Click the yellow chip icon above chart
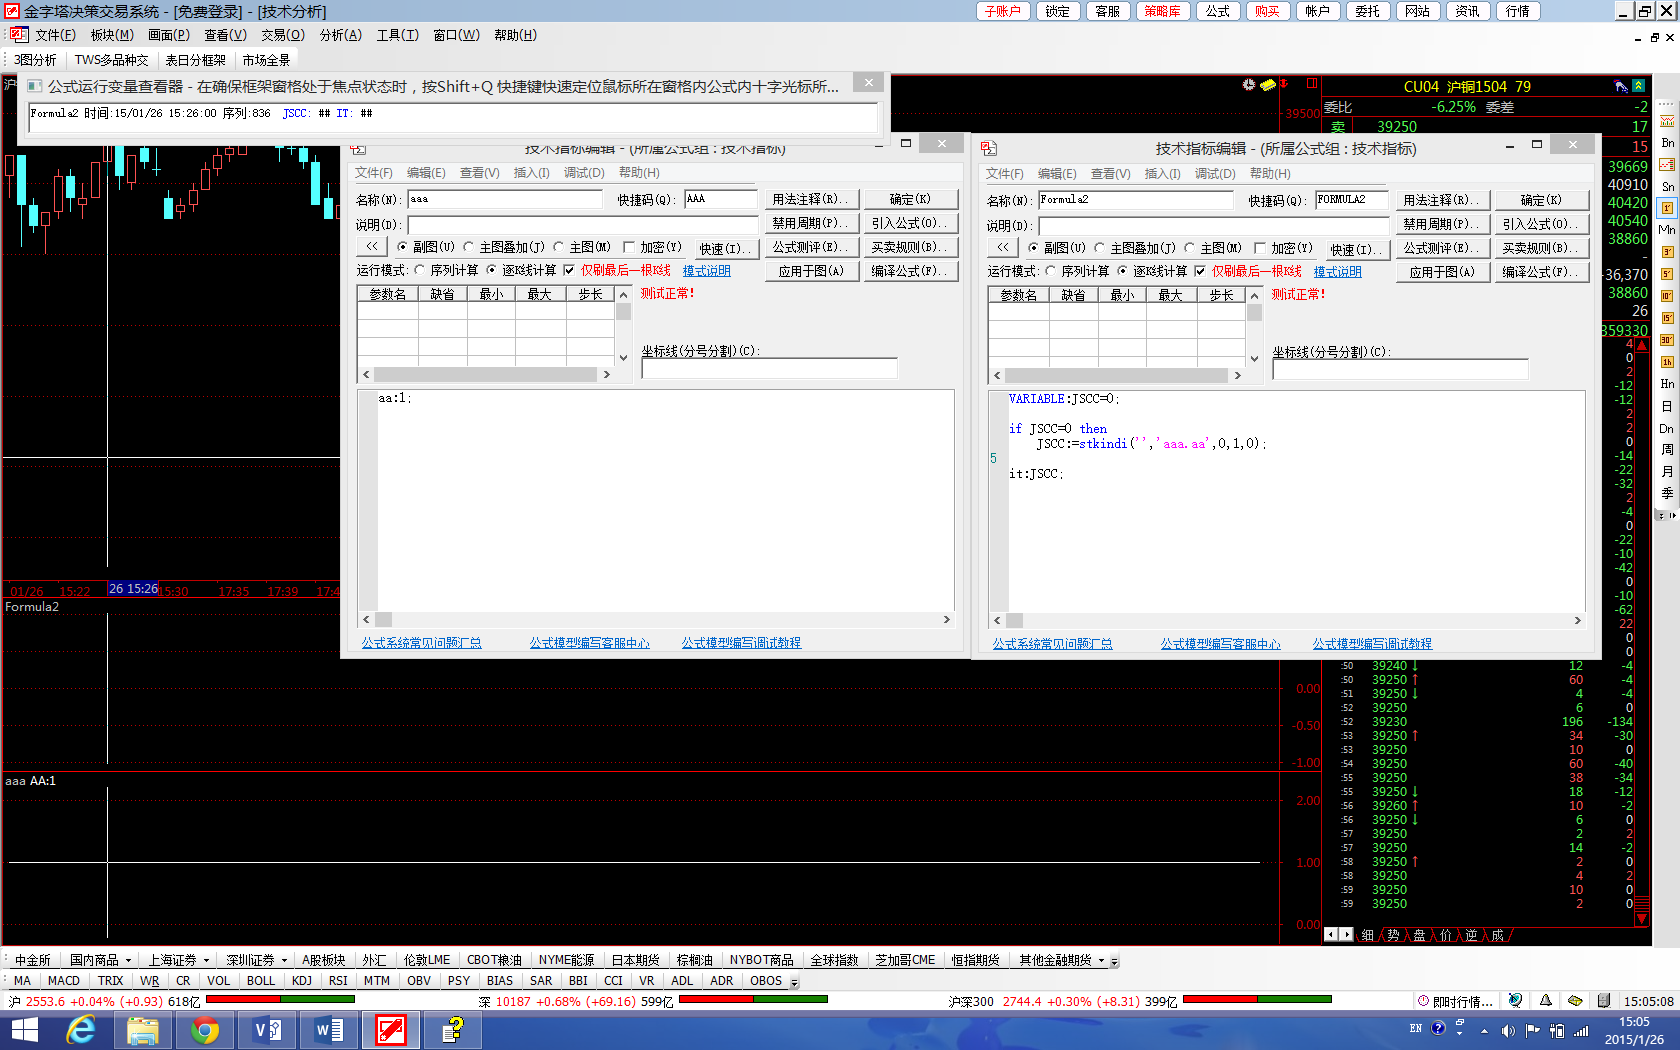 click(x=1267, y=85)
